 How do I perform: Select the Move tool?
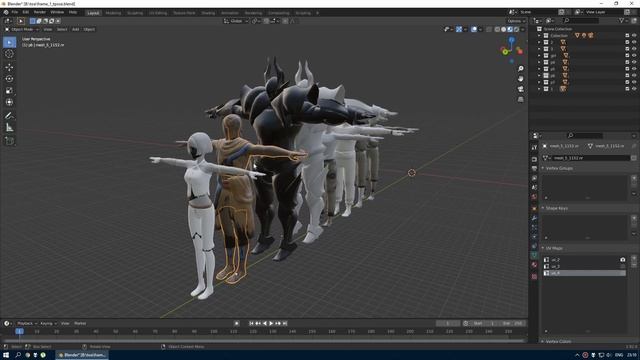pos(9,67)
